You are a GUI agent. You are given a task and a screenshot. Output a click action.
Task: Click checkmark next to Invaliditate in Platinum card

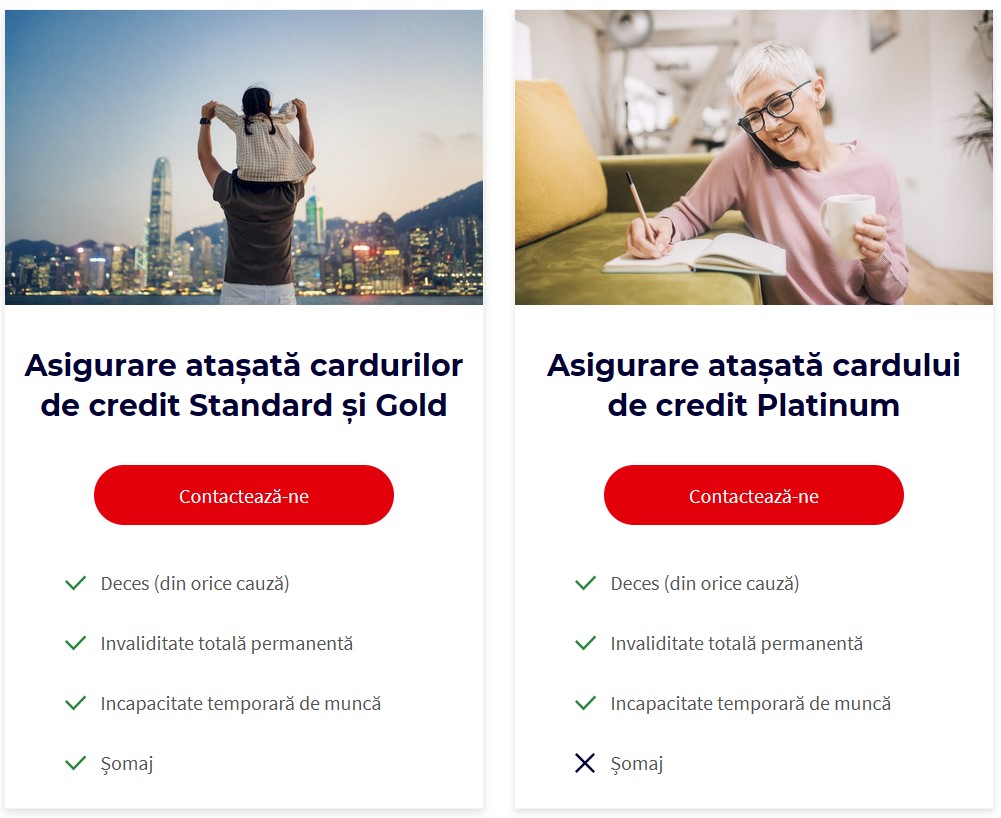tap(585, 643)
